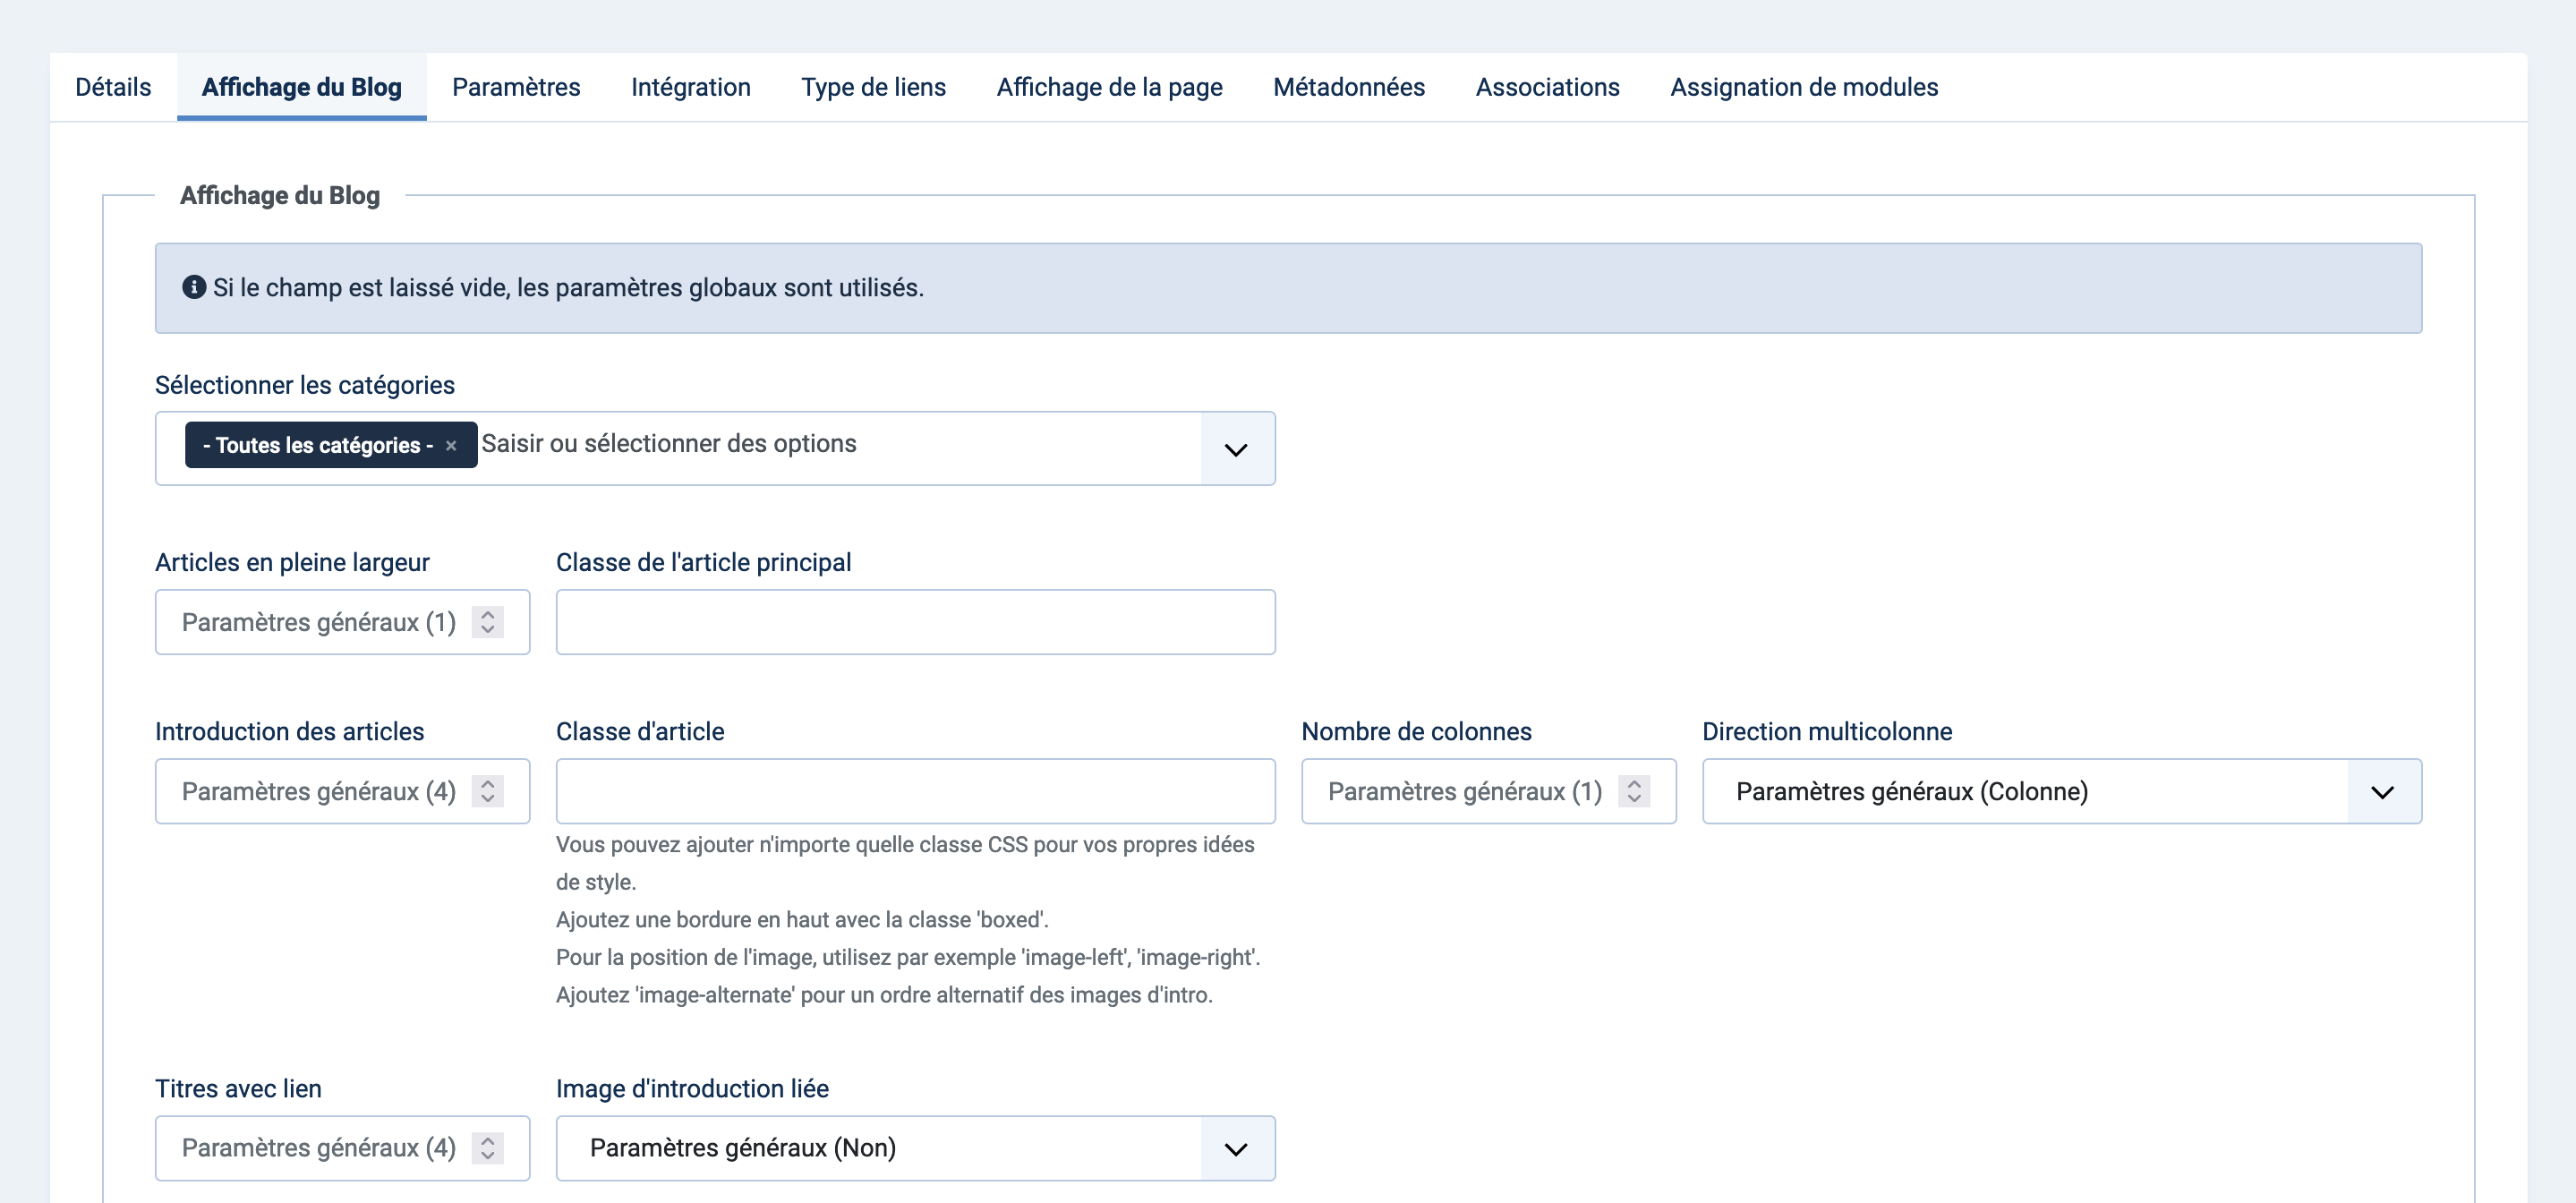Viewport: 2576px width, 1203px height.
Task: Switch to the Métadonnées tab
Action: 1349,87
